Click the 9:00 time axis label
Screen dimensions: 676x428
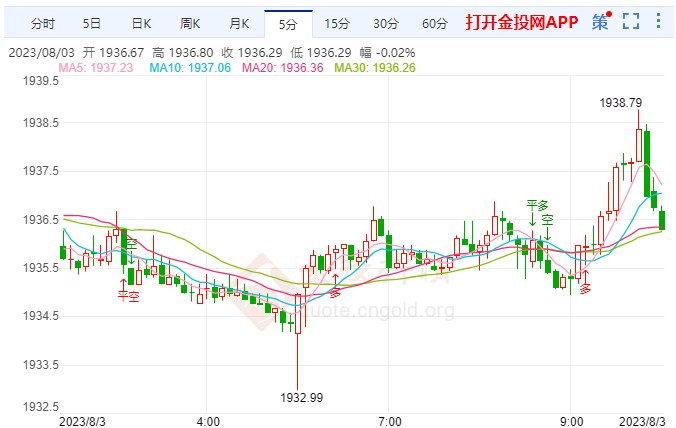pyautogui.click(x=571, y=421)
